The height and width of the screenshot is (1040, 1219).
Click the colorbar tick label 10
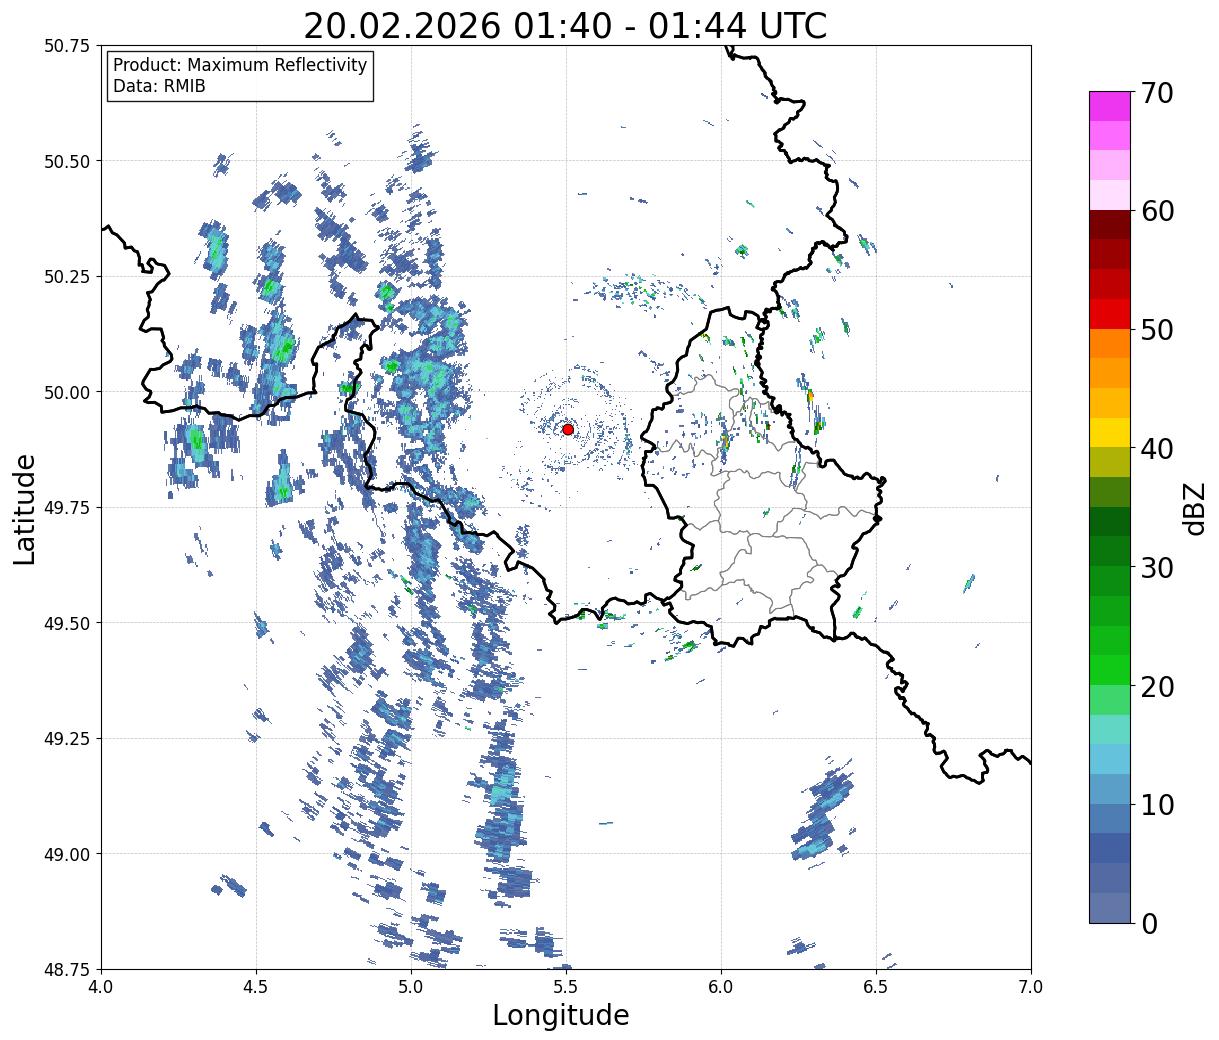tap(1157, 805)
